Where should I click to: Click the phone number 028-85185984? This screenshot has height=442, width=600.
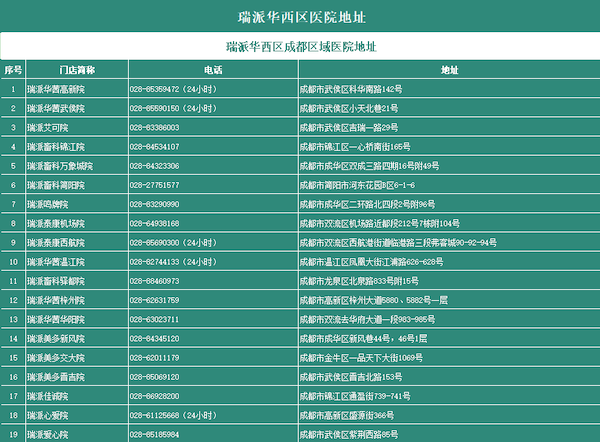click(155, 434)
